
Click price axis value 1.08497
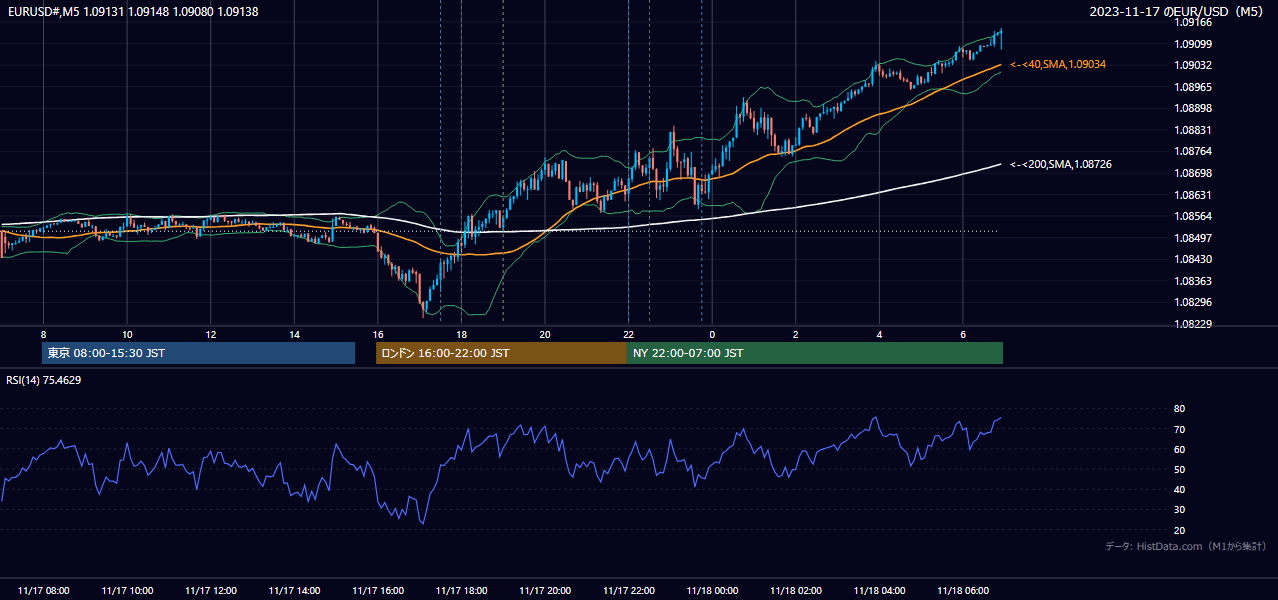tap(1192, 239)
